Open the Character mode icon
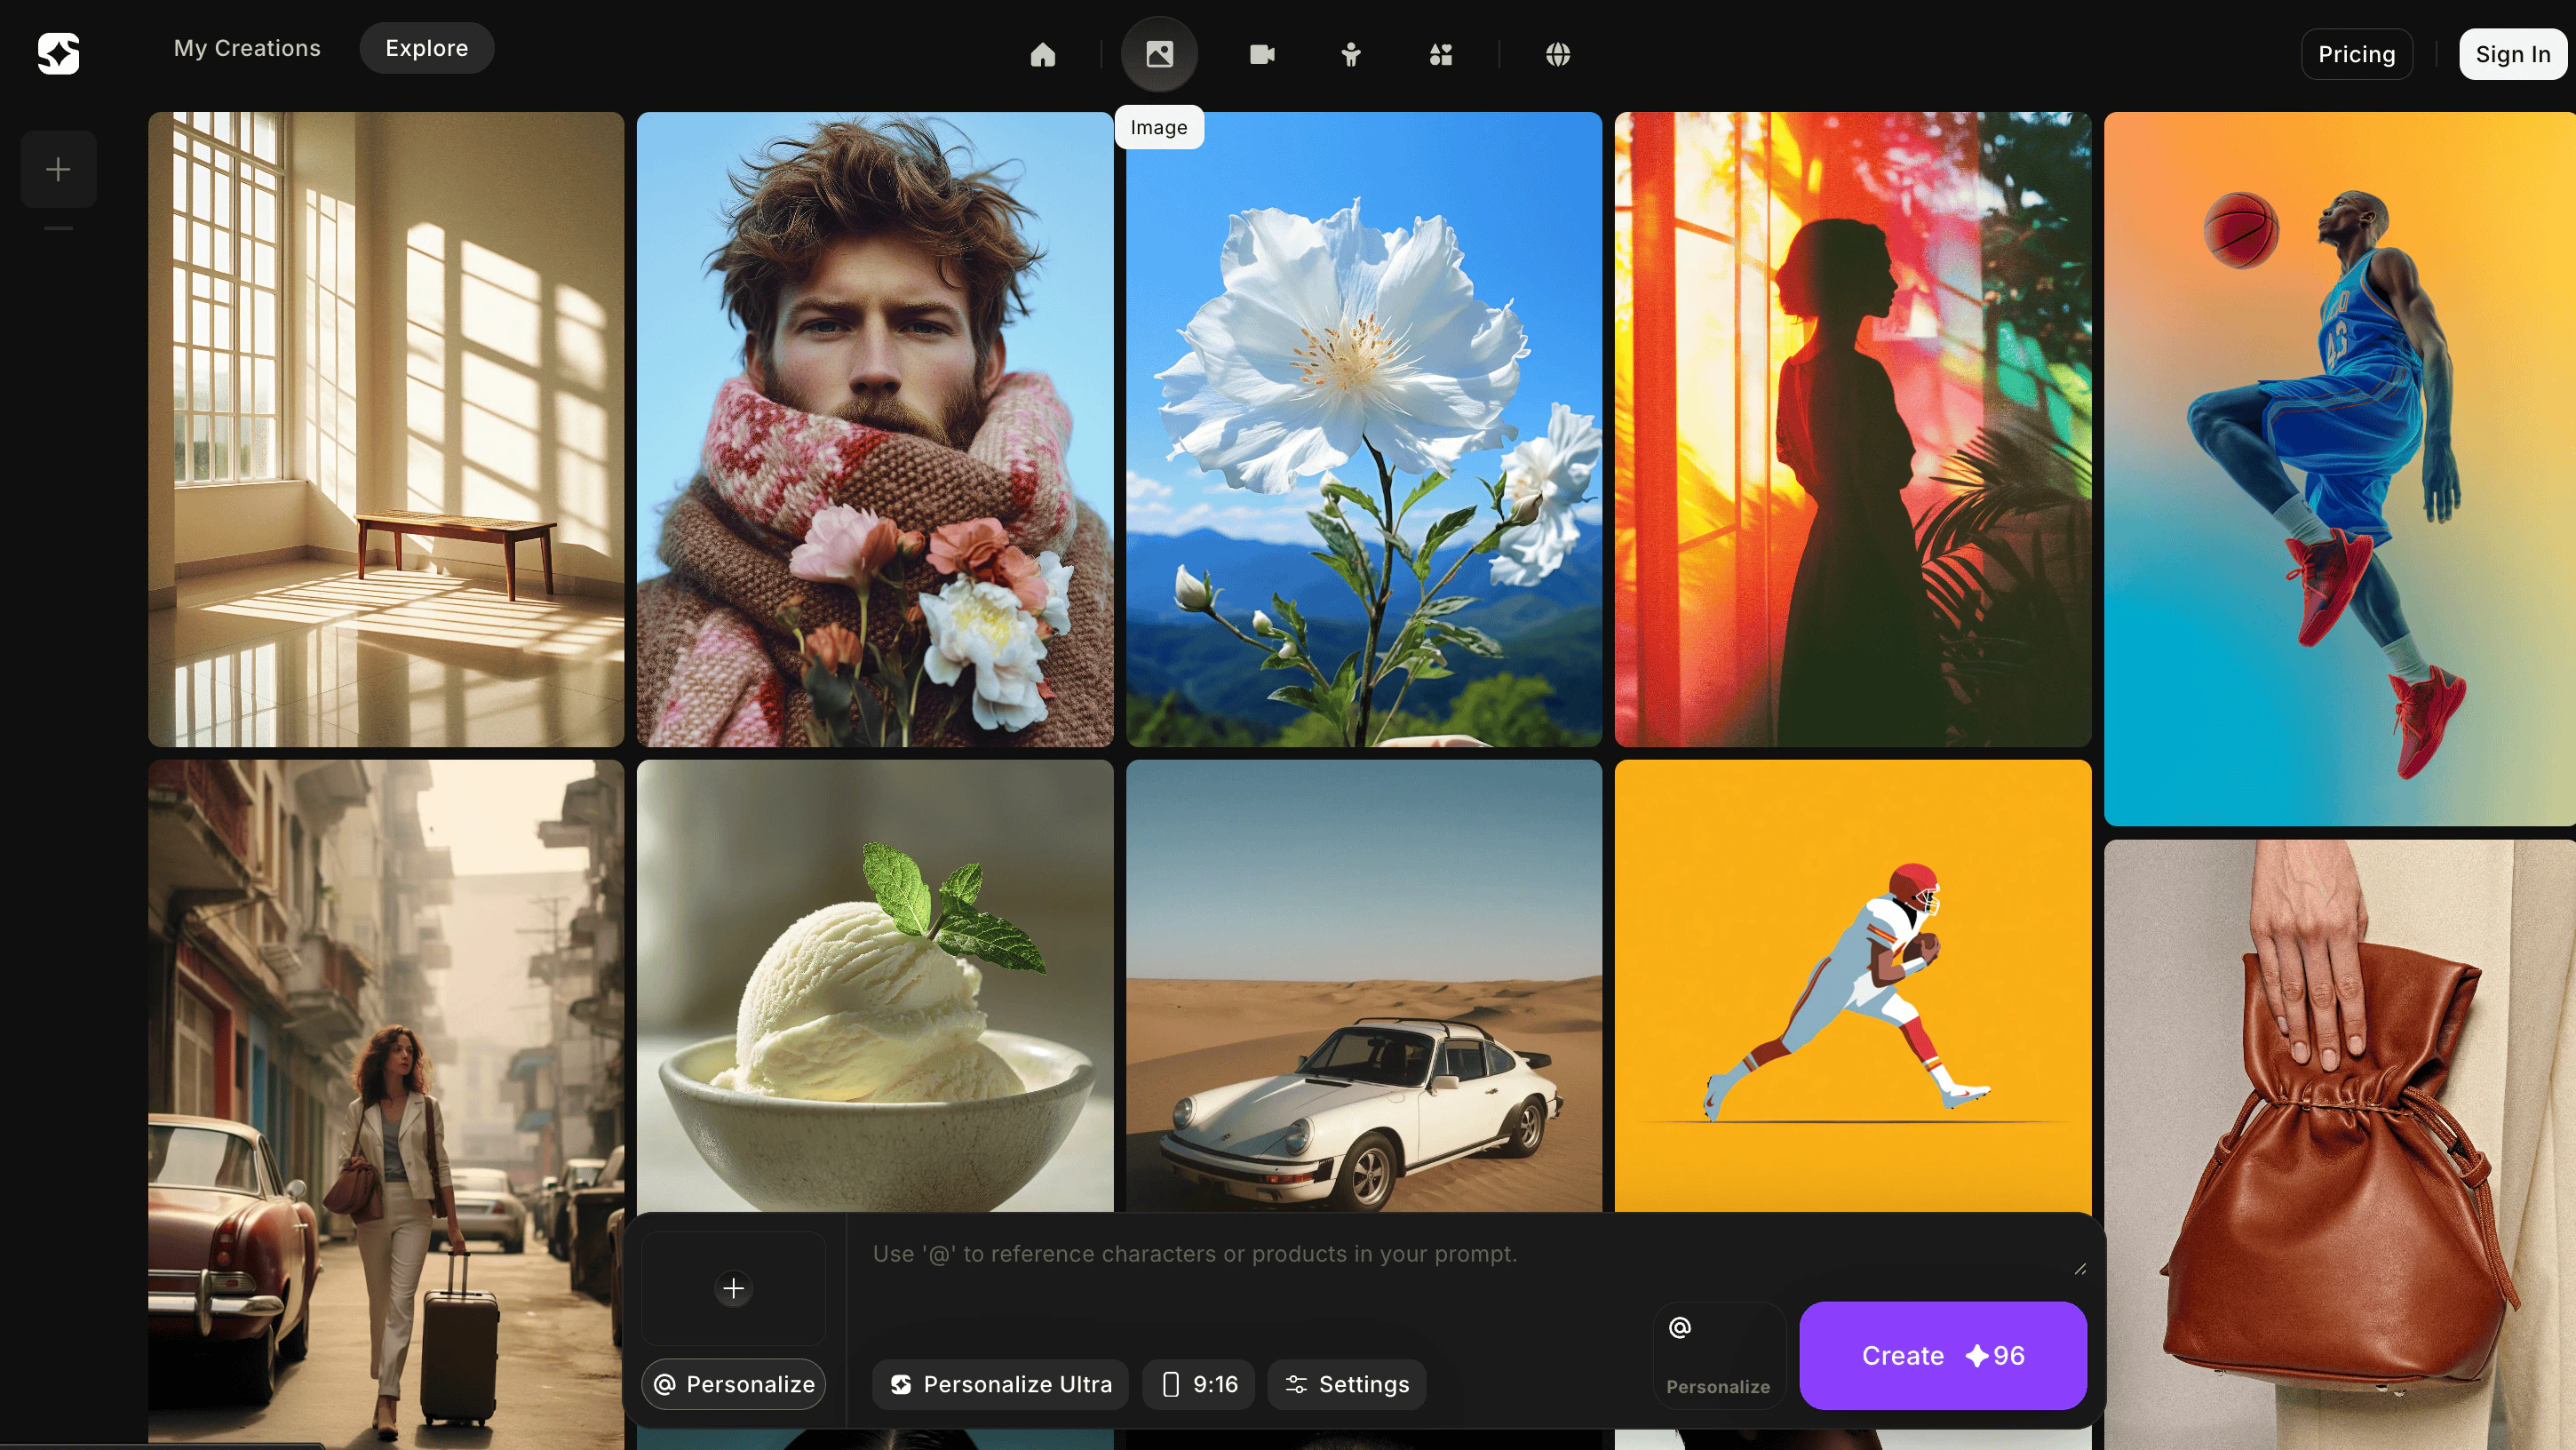 (x=1350, y=54)
